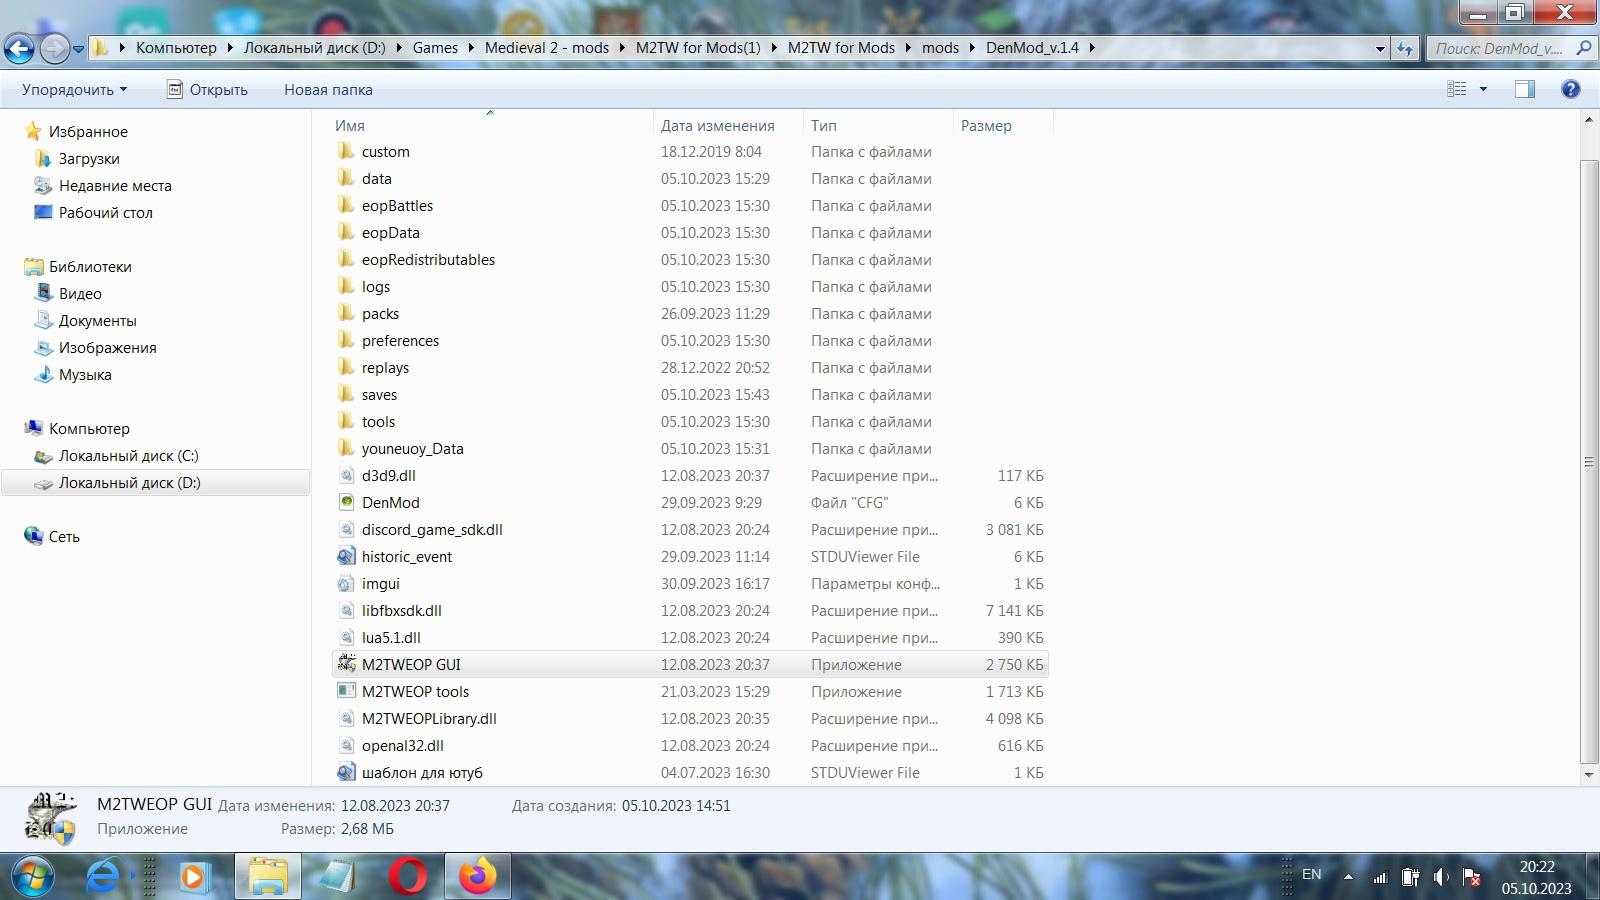Screen dimensions: 1600x900
Task: Select the packs folder icon
Action: 346,313
